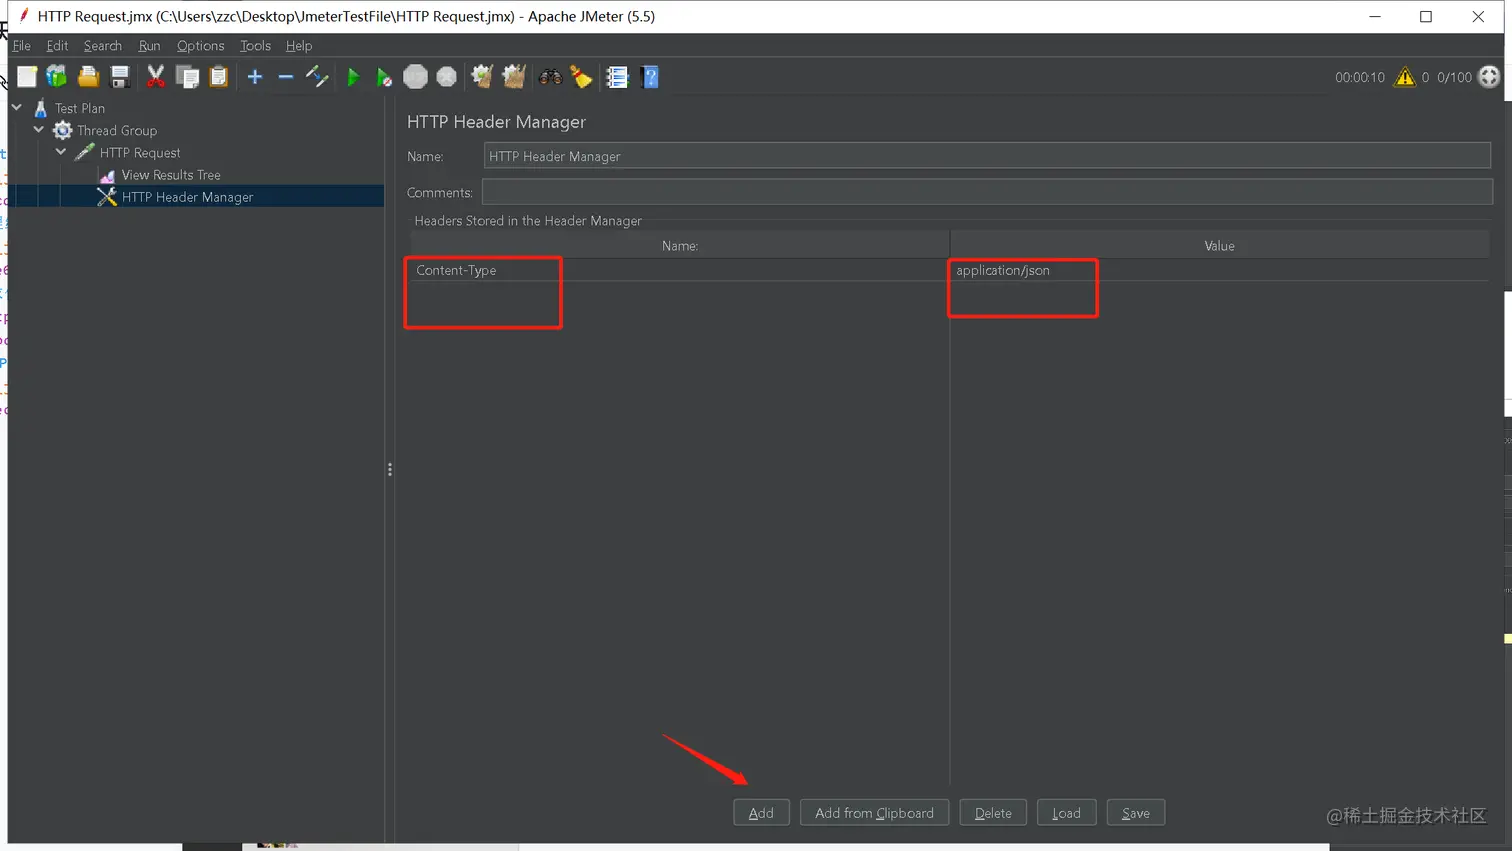Open Search with binoculars icon
Screen dimensions: 1512x851
click(550, 77)
